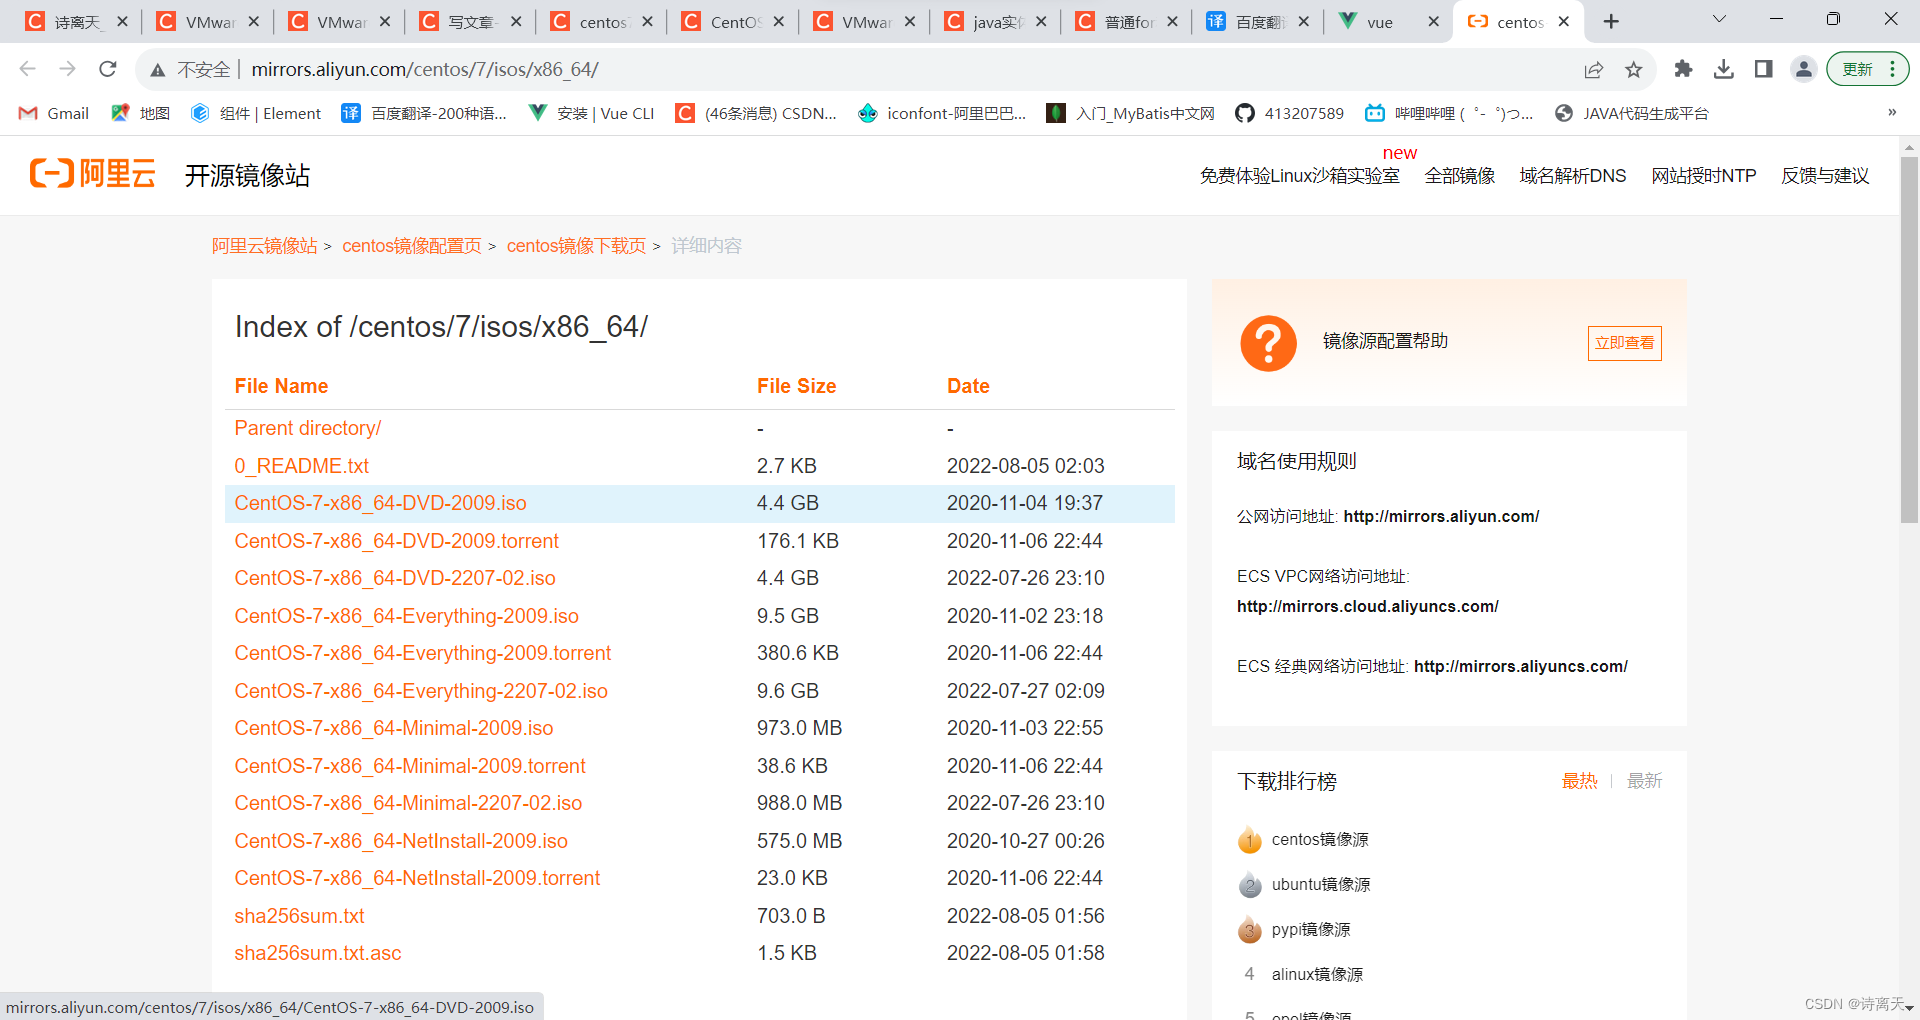
Task: Click the 立即查看 button
Action: [1624, 343]
